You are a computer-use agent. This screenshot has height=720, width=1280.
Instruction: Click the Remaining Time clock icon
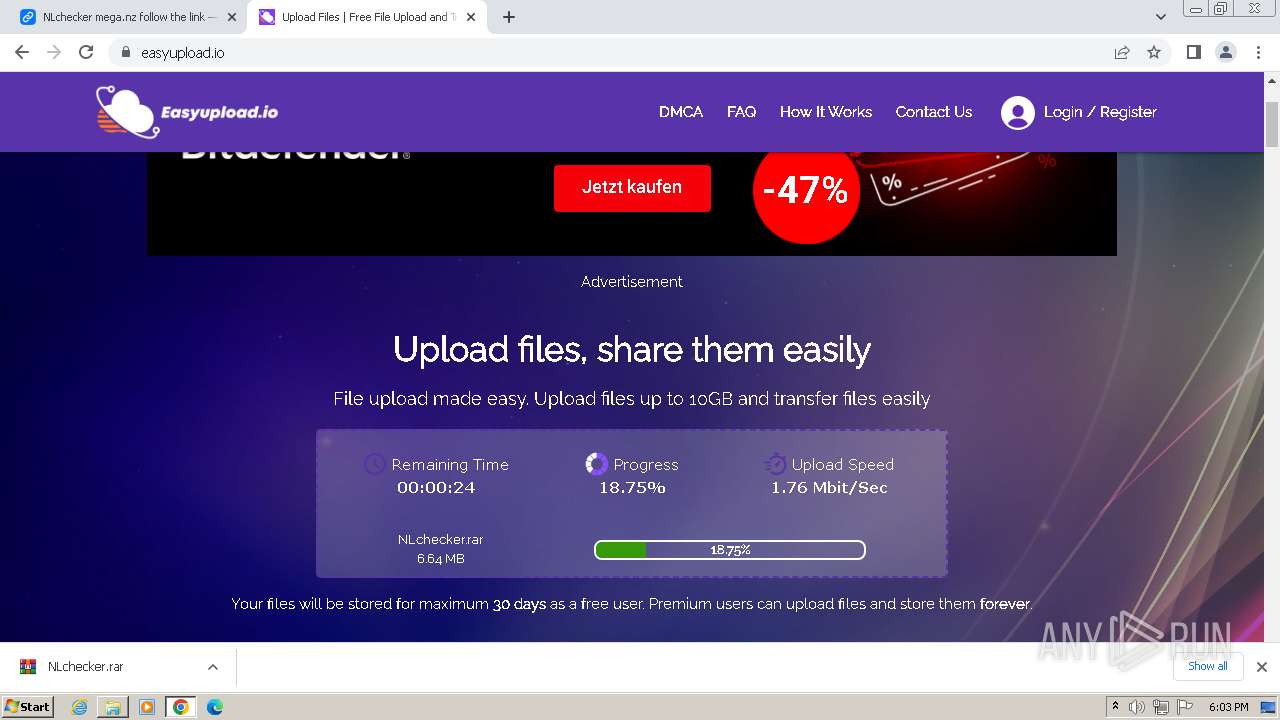pyautogui.click(x=374, y=464)
